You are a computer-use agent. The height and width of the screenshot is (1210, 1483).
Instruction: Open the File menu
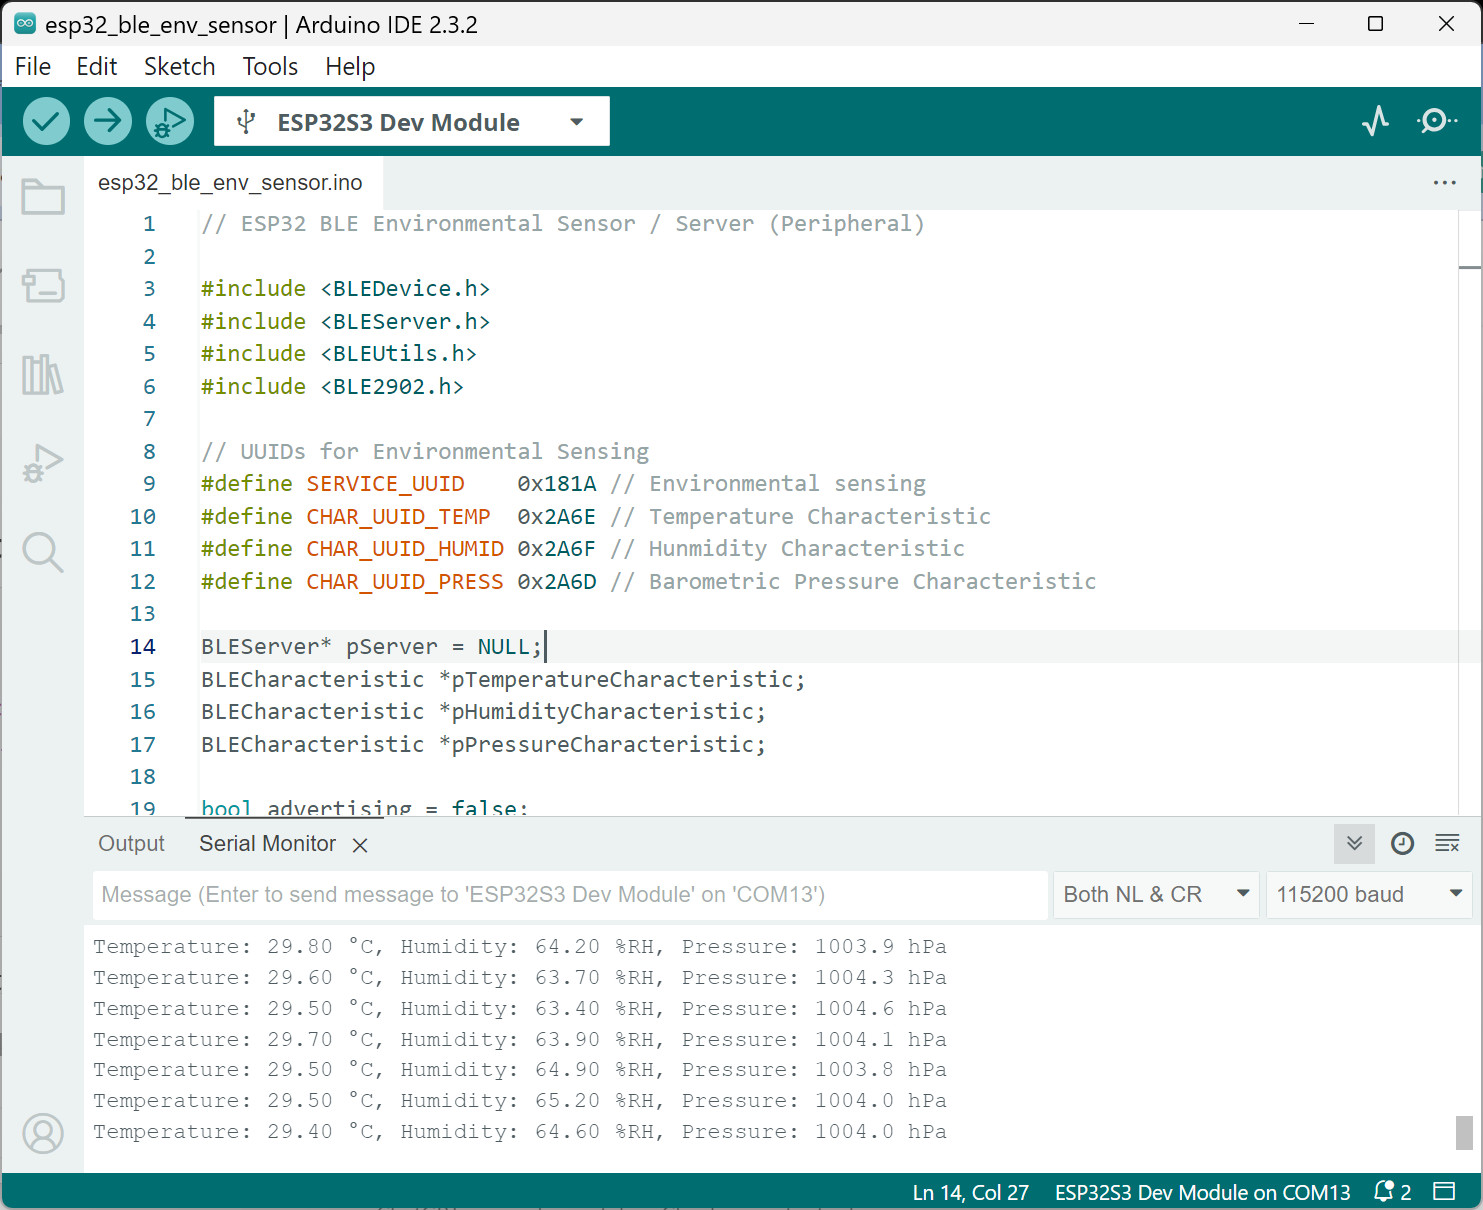tap(33, 67)
